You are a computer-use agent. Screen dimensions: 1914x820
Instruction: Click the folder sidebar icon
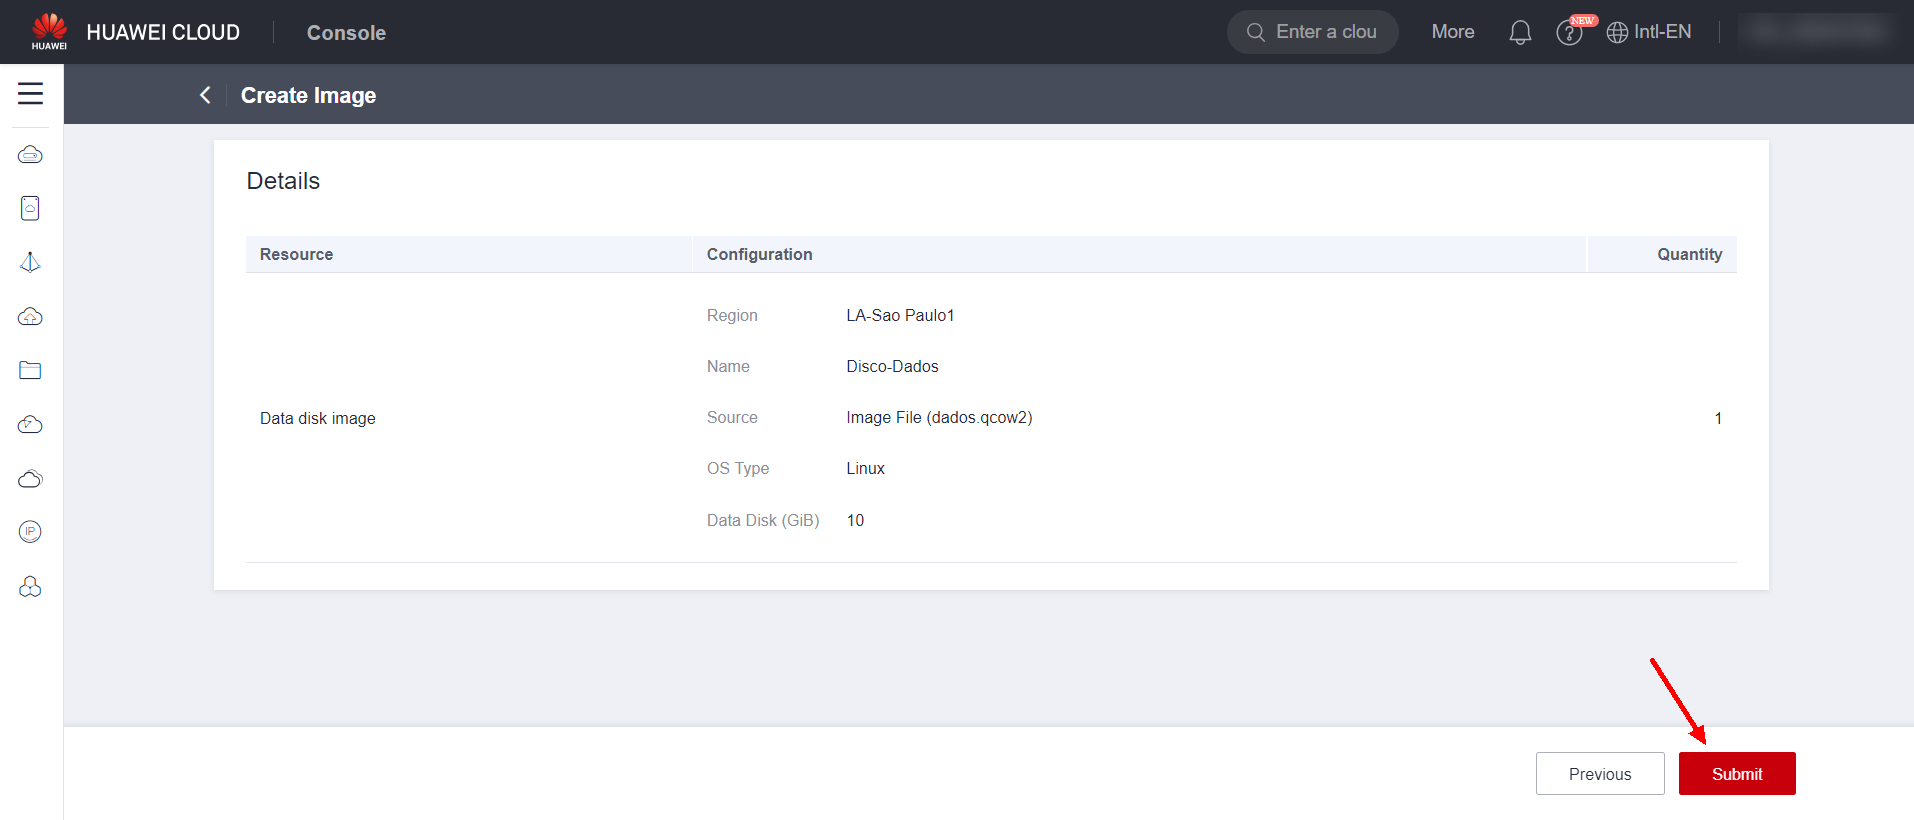coord(31,371)
